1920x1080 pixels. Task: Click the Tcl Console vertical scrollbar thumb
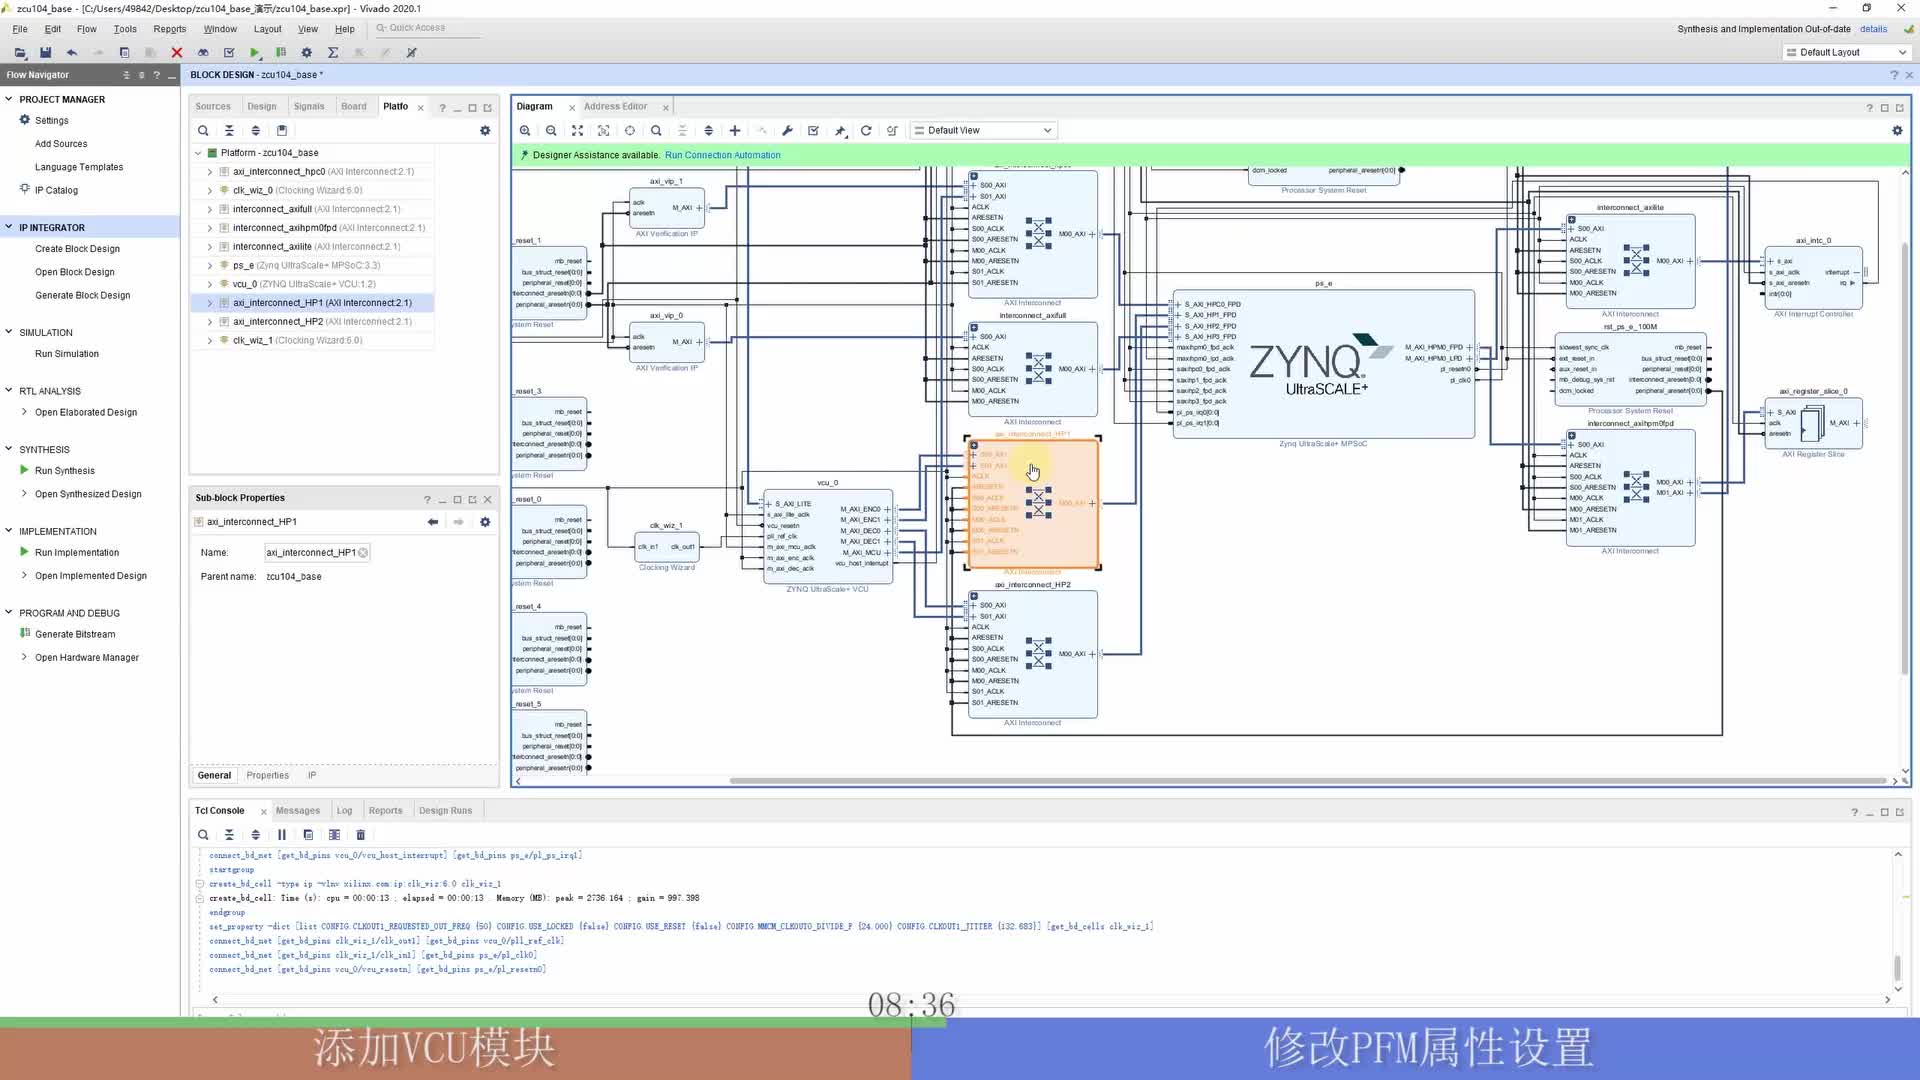click(1897, 968)
